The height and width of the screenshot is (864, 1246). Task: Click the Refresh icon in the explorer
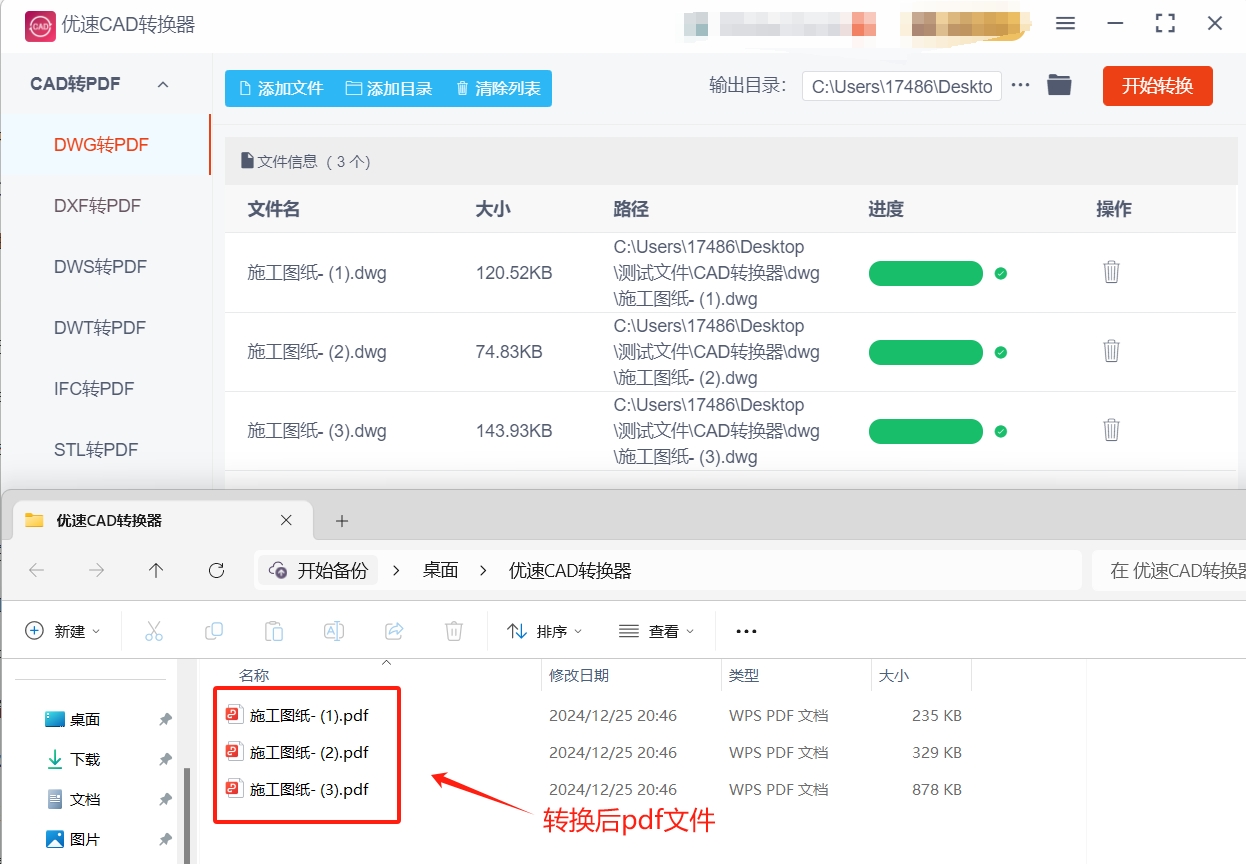tap(216, 570)
